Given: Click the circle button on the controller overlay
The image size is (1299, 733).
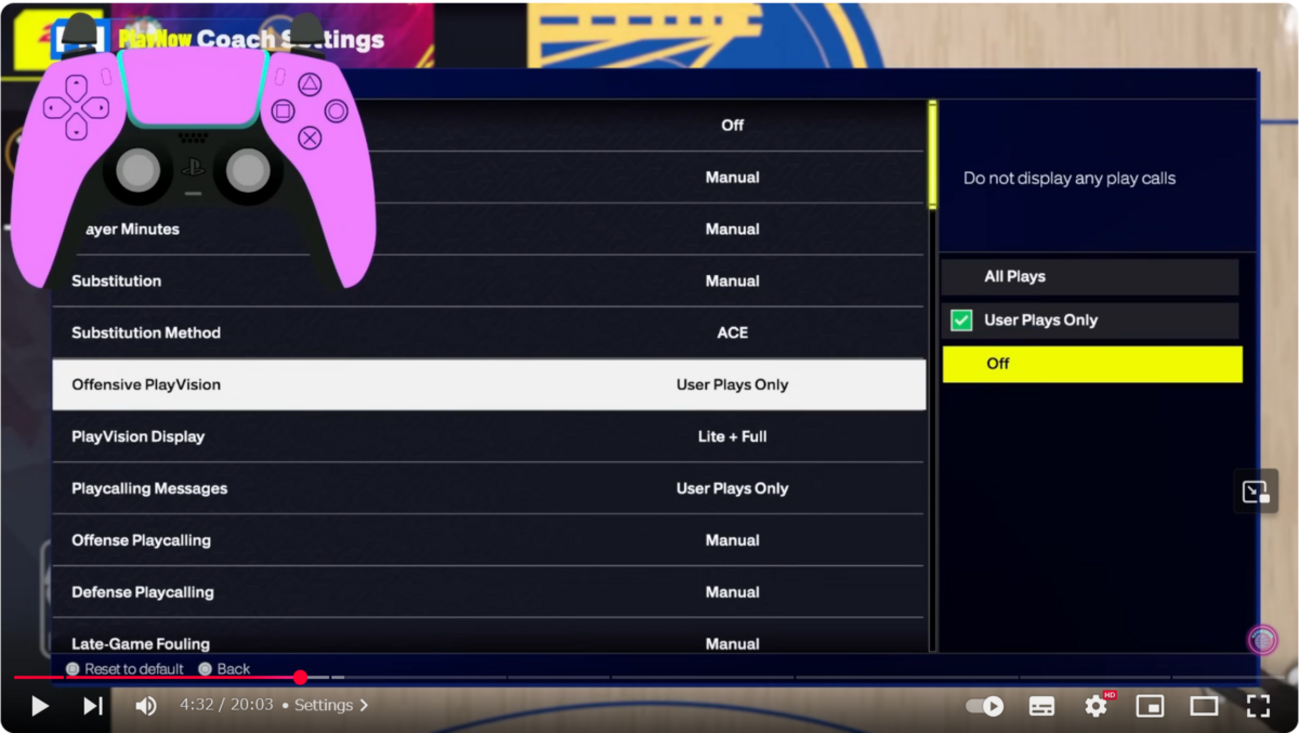Looking at the screenshot, I should pyautogui.click(x=336, y=111).
